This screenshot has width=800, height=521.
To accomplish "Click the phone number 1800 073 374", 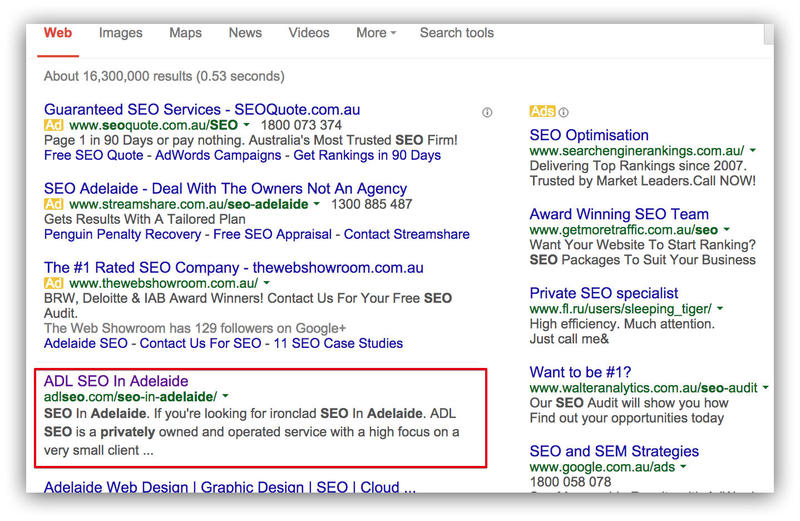I will (301, 125).
